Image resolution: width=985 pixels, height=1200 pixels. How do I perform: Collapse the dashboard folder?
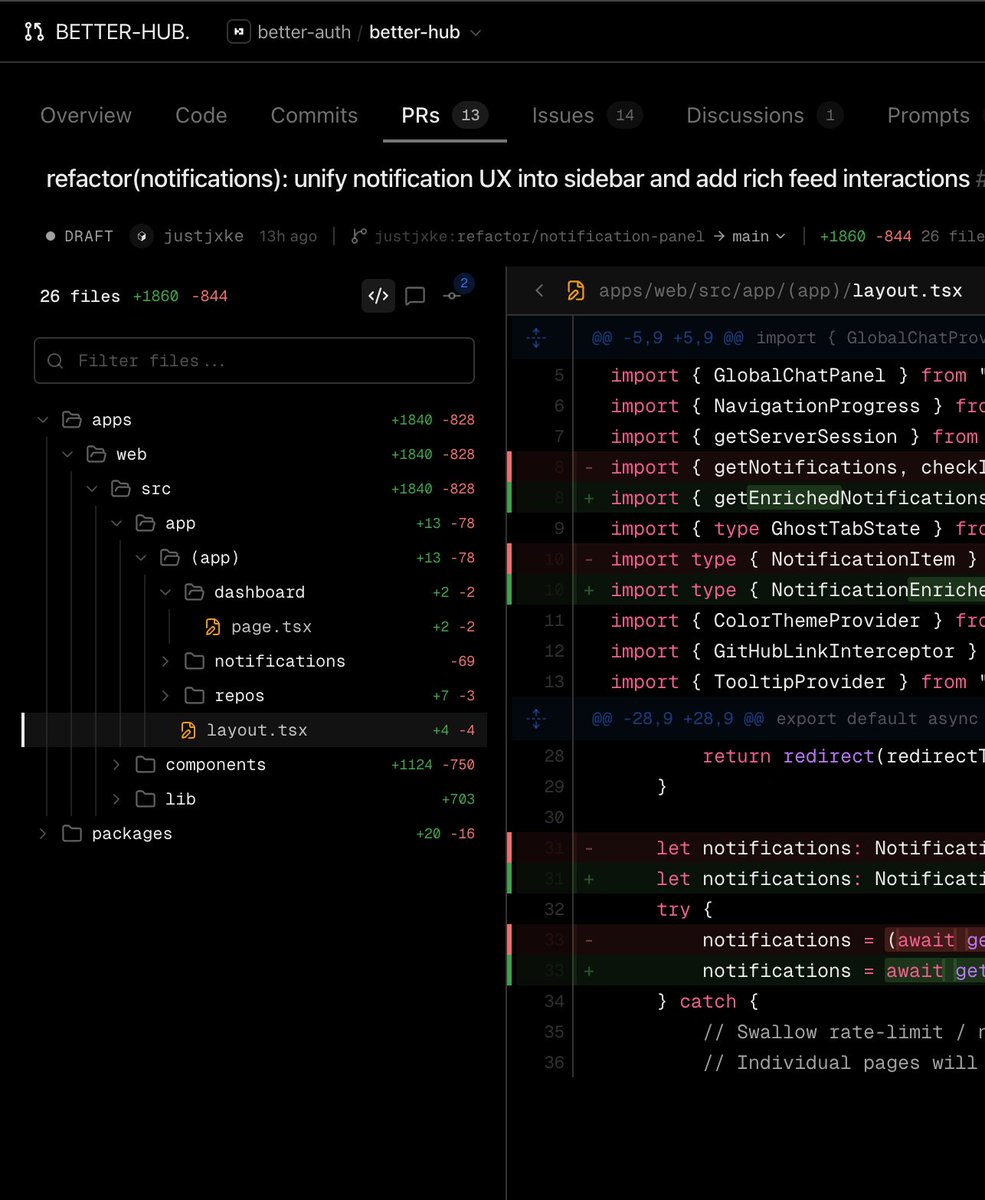(166, 592)
